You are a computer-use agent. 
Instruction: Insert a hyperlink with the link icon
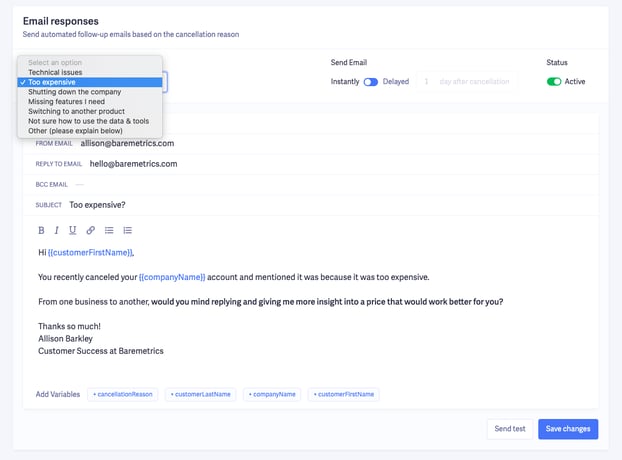tap(90, 230)
